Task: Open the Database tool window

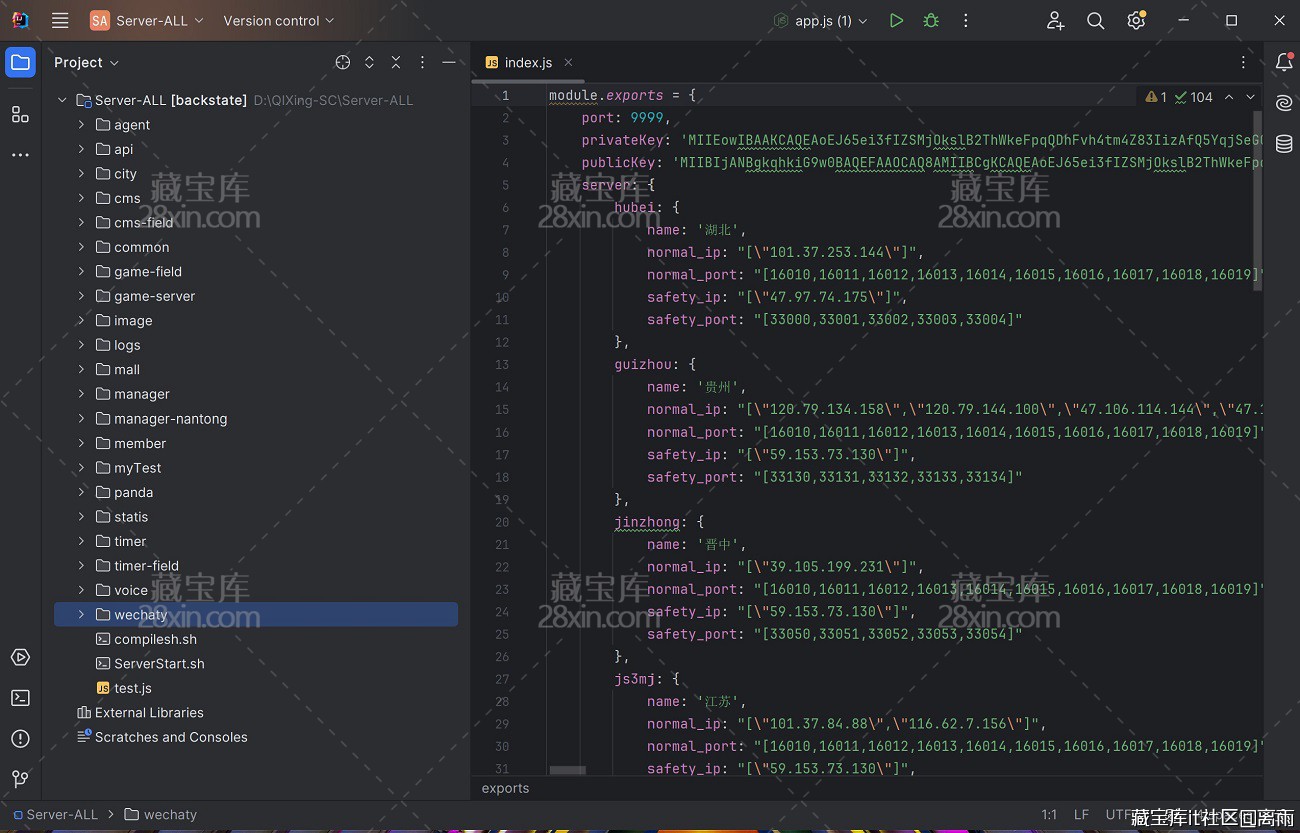Action: coord(1284,144)
